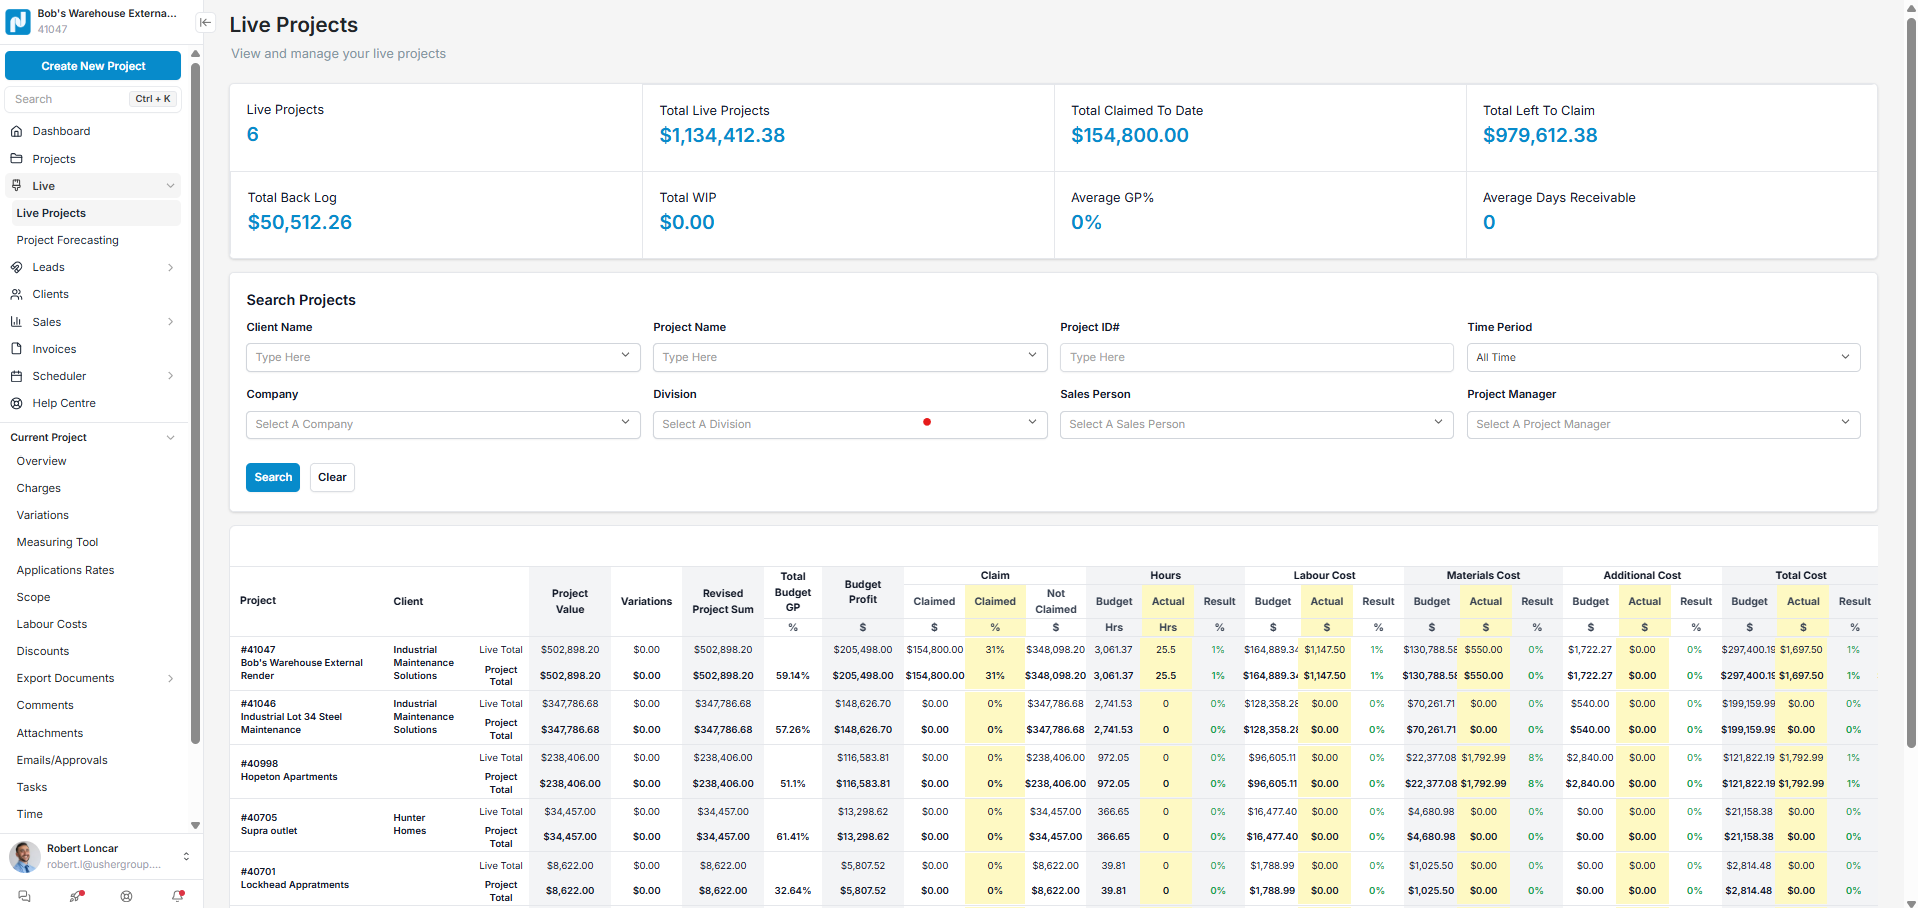Image resolution: width=1918 pixels, height=908 pixels.
Task: Open the chat messages icon
Action: (24, 896)
